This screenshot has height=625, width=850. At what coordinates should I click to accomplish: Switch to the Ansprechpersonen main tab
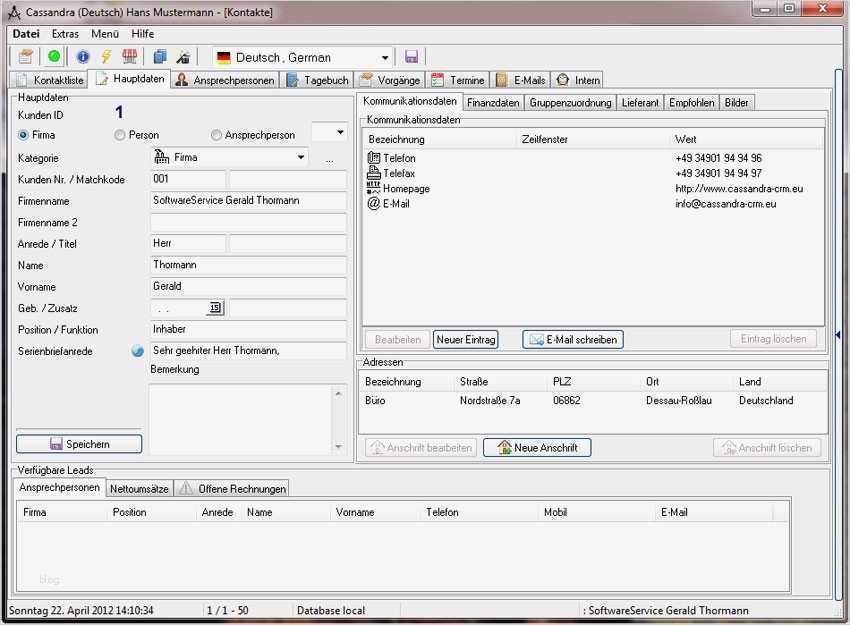coord(225,80)
